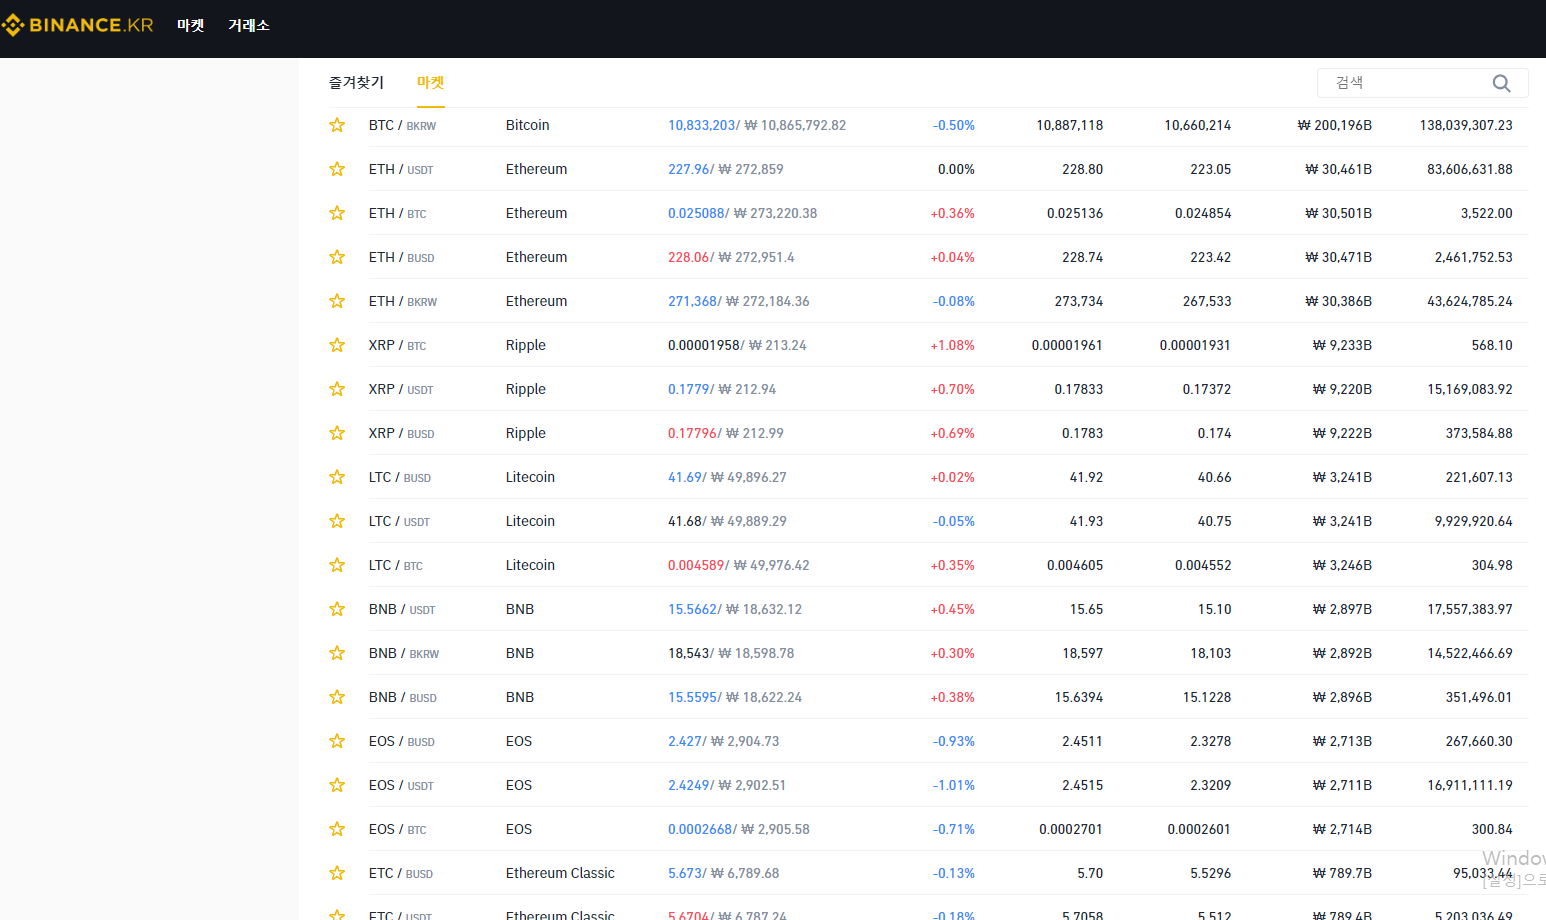Viewport: 1546px width, 920px height.
Task: Click the 10,887,118 high price
Action: [x=1069, y=125]
